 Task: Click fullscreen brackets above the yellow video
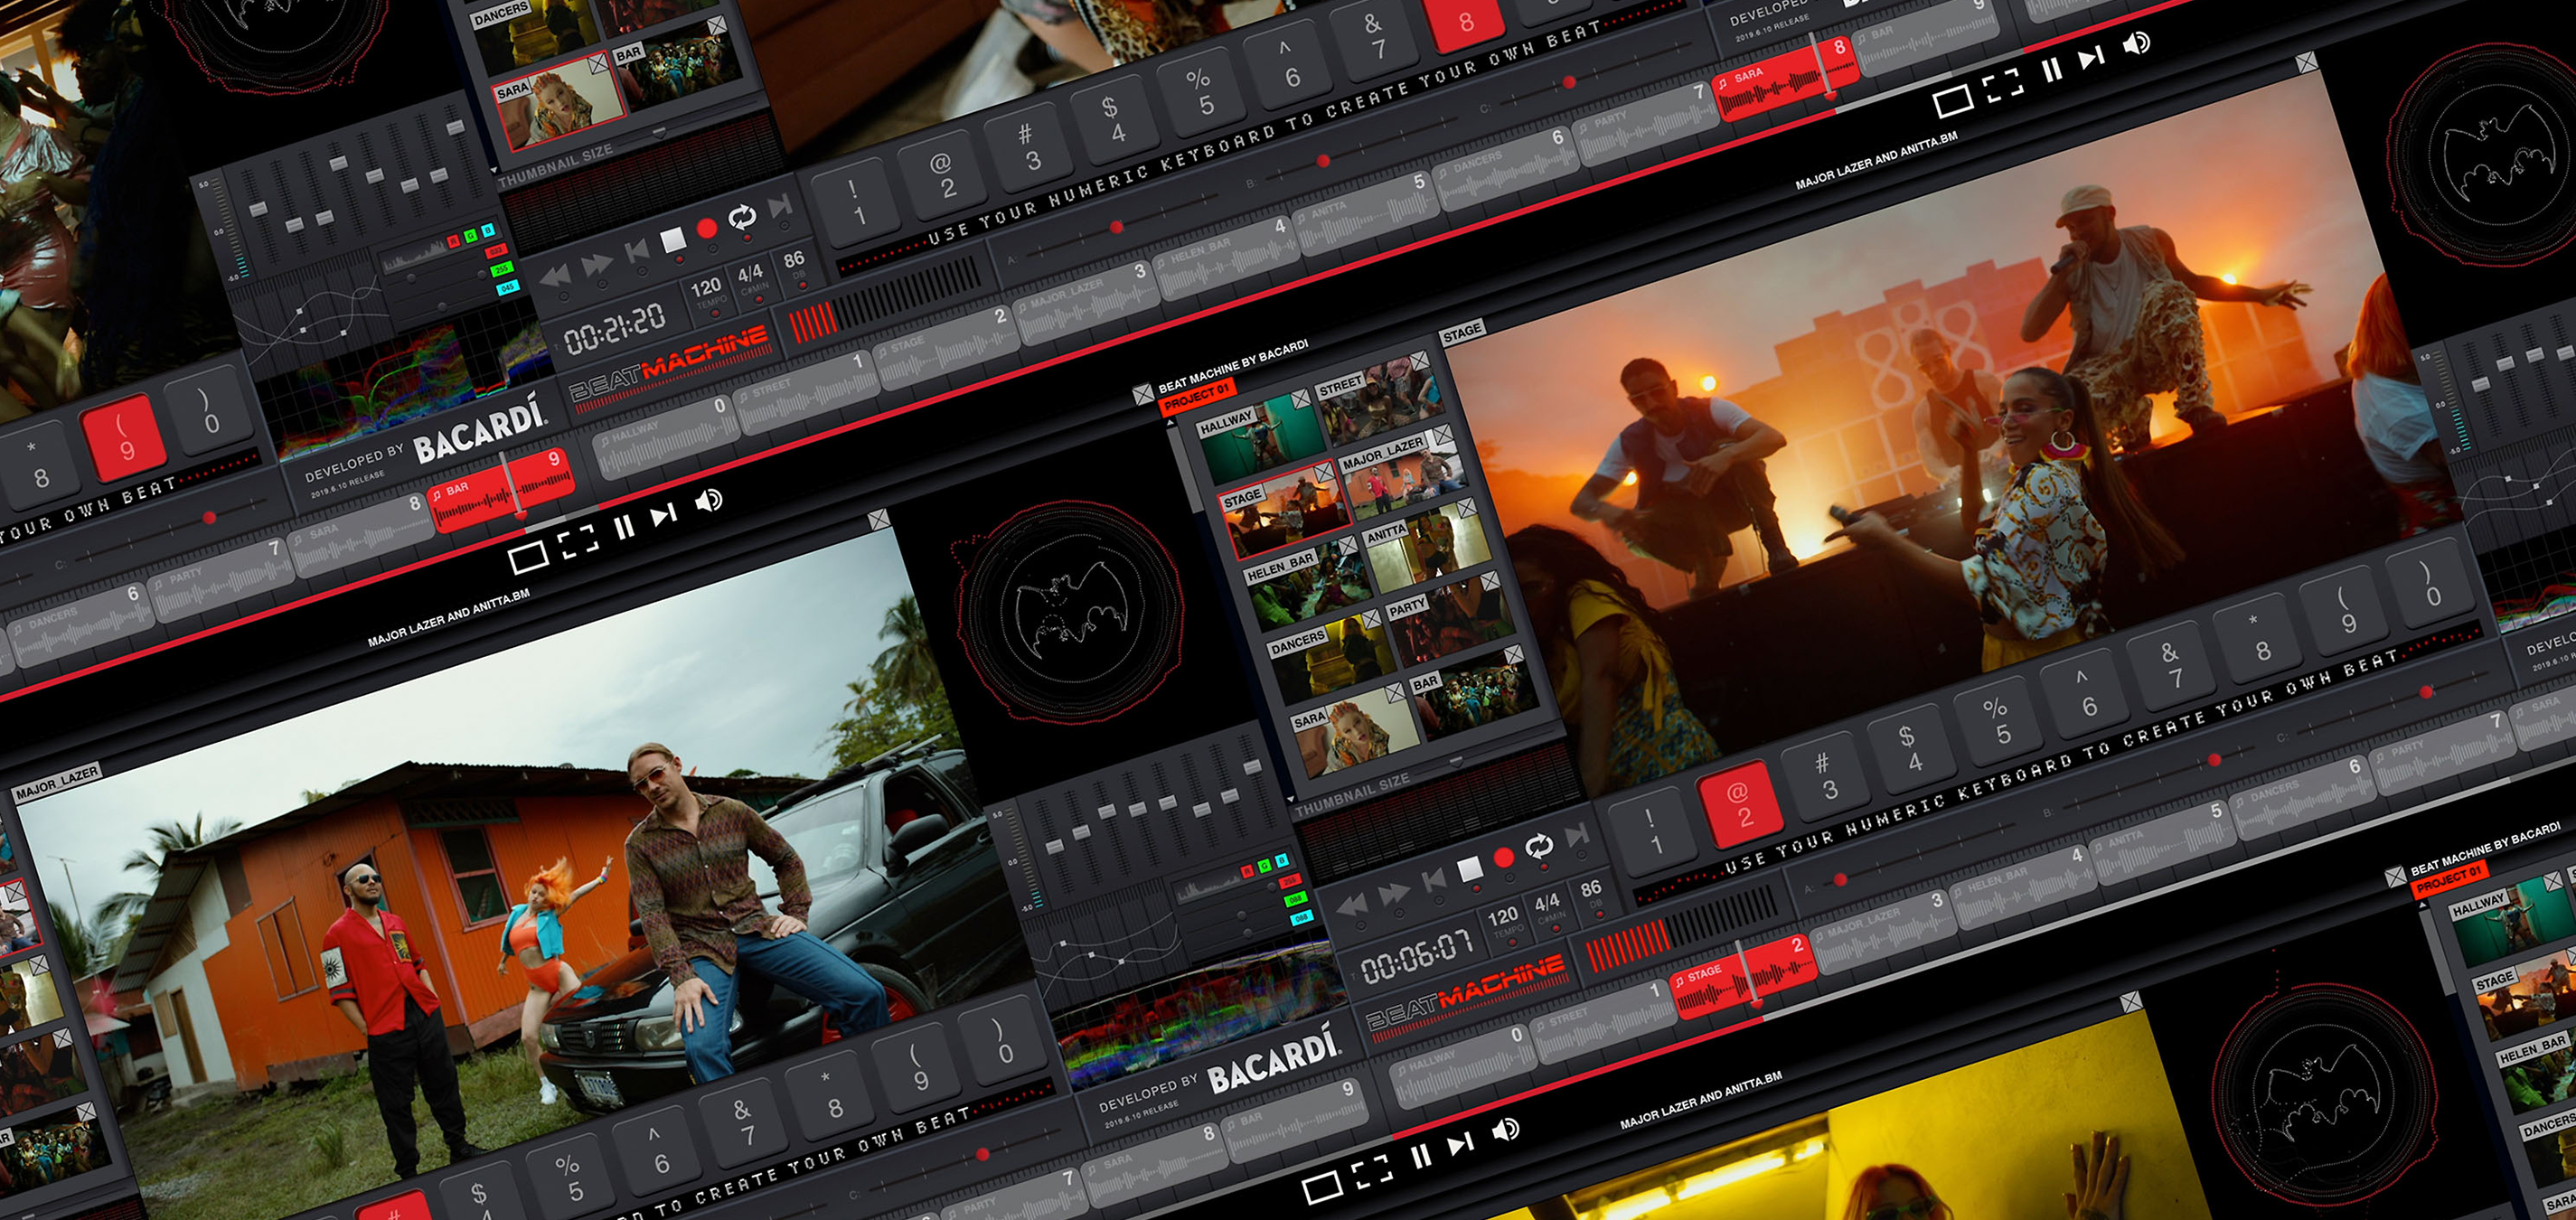[x=1373, y=1171]
